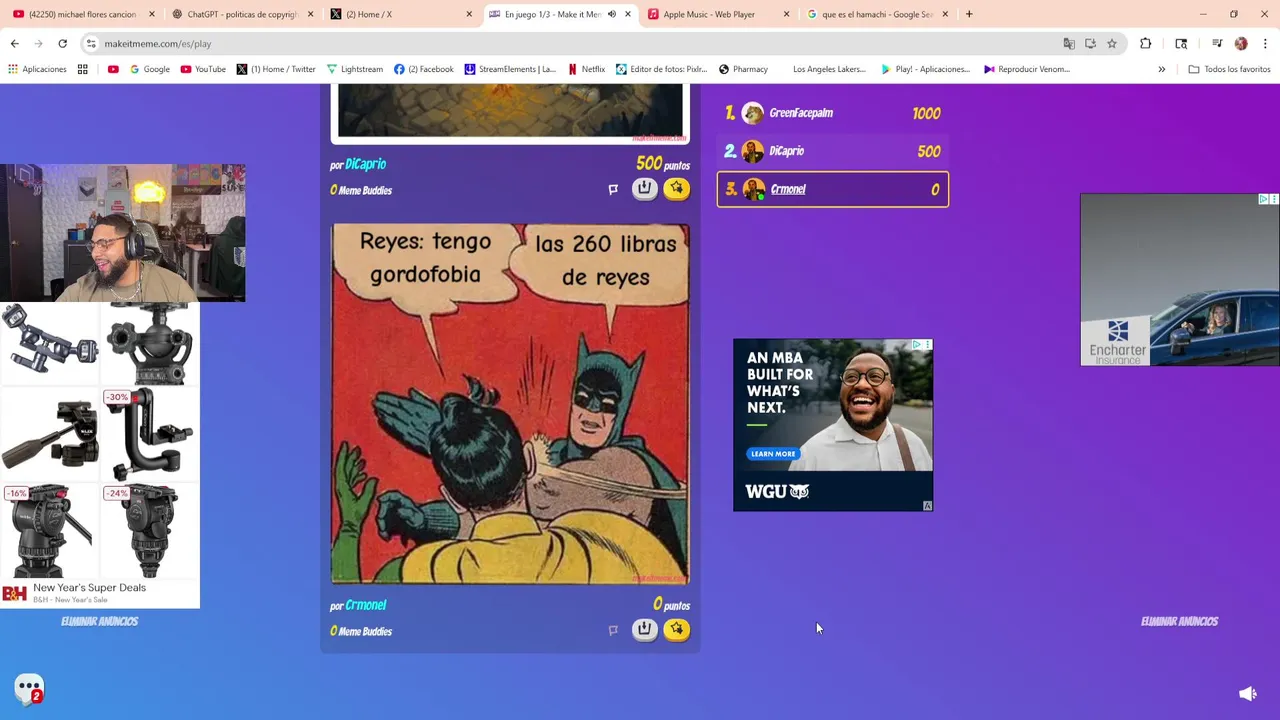Screen dimensions: 1280x720
Task: Open the Chrome extensions puzzle icon
Action: (1146, 44)
